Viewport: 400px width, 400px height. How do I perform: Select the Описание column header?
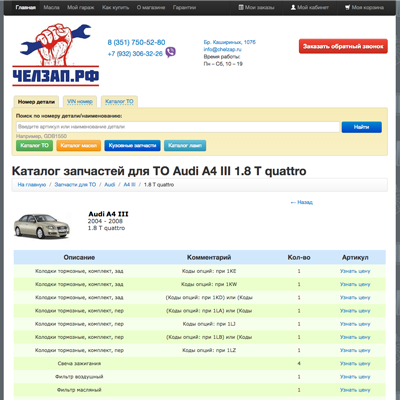(x=79, y=257)
